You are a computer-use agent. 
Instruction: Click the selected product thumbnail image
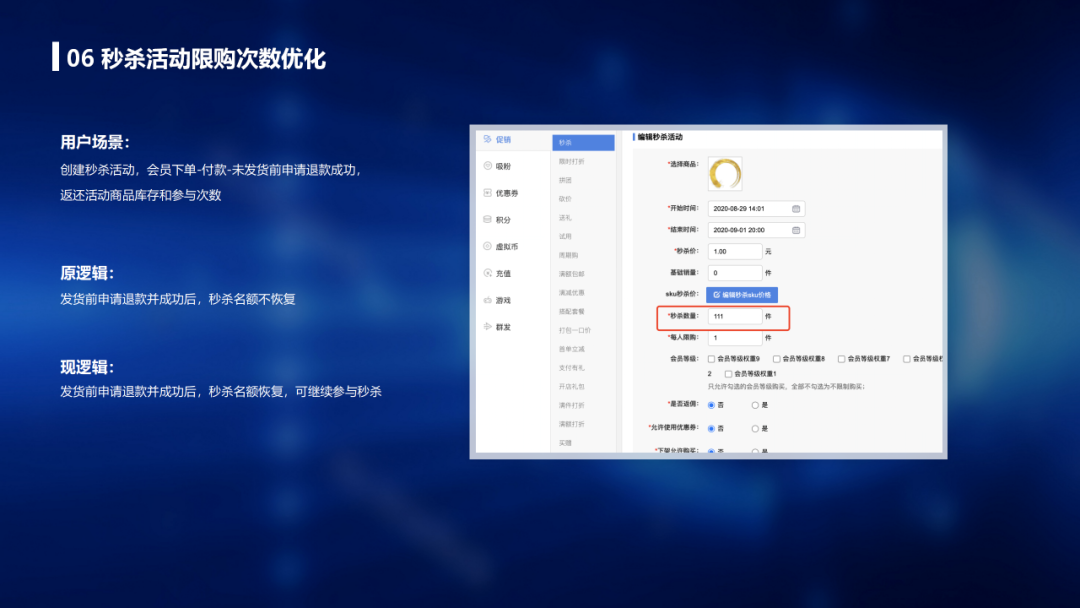(724, 173)
